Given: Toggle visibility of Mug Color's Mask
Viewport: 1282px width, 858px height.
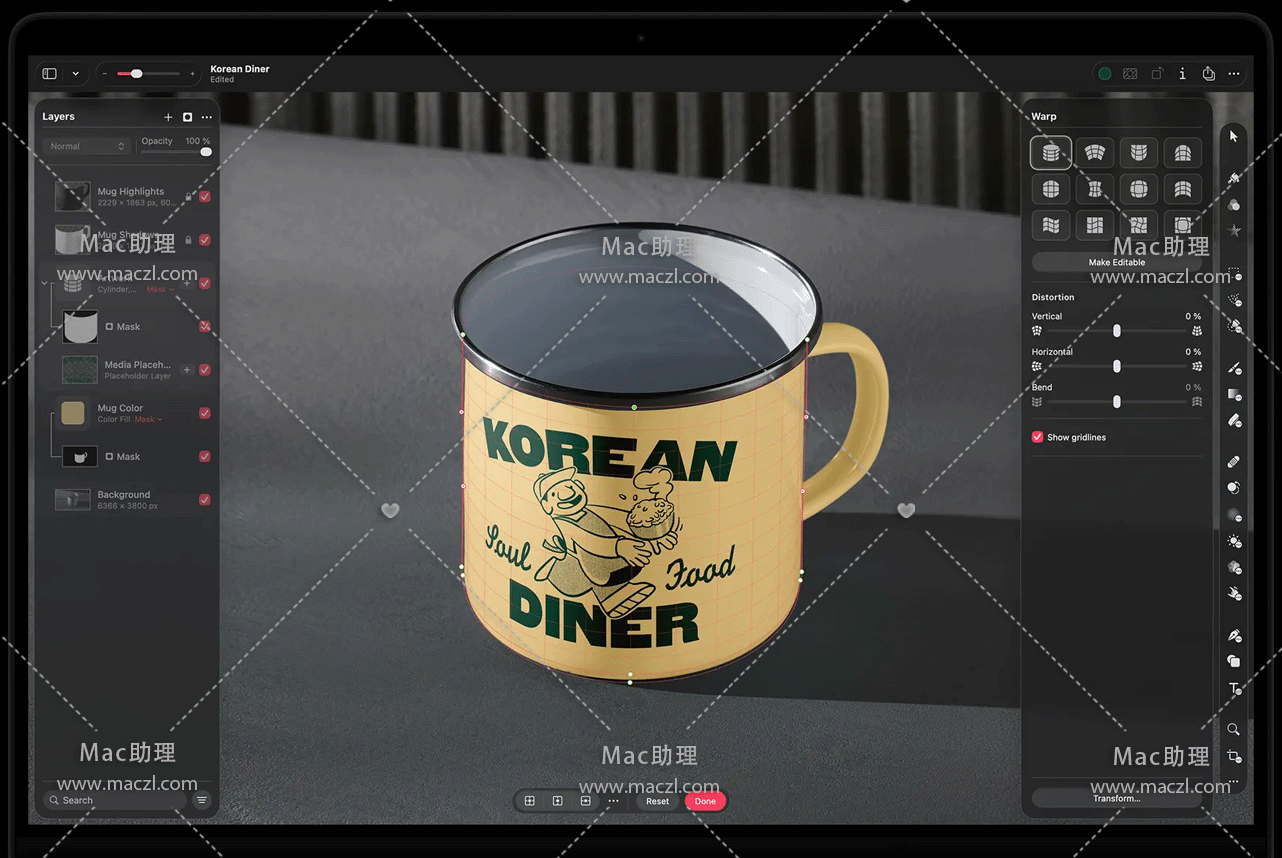Looking at the screenshot, I should point(205,456).
